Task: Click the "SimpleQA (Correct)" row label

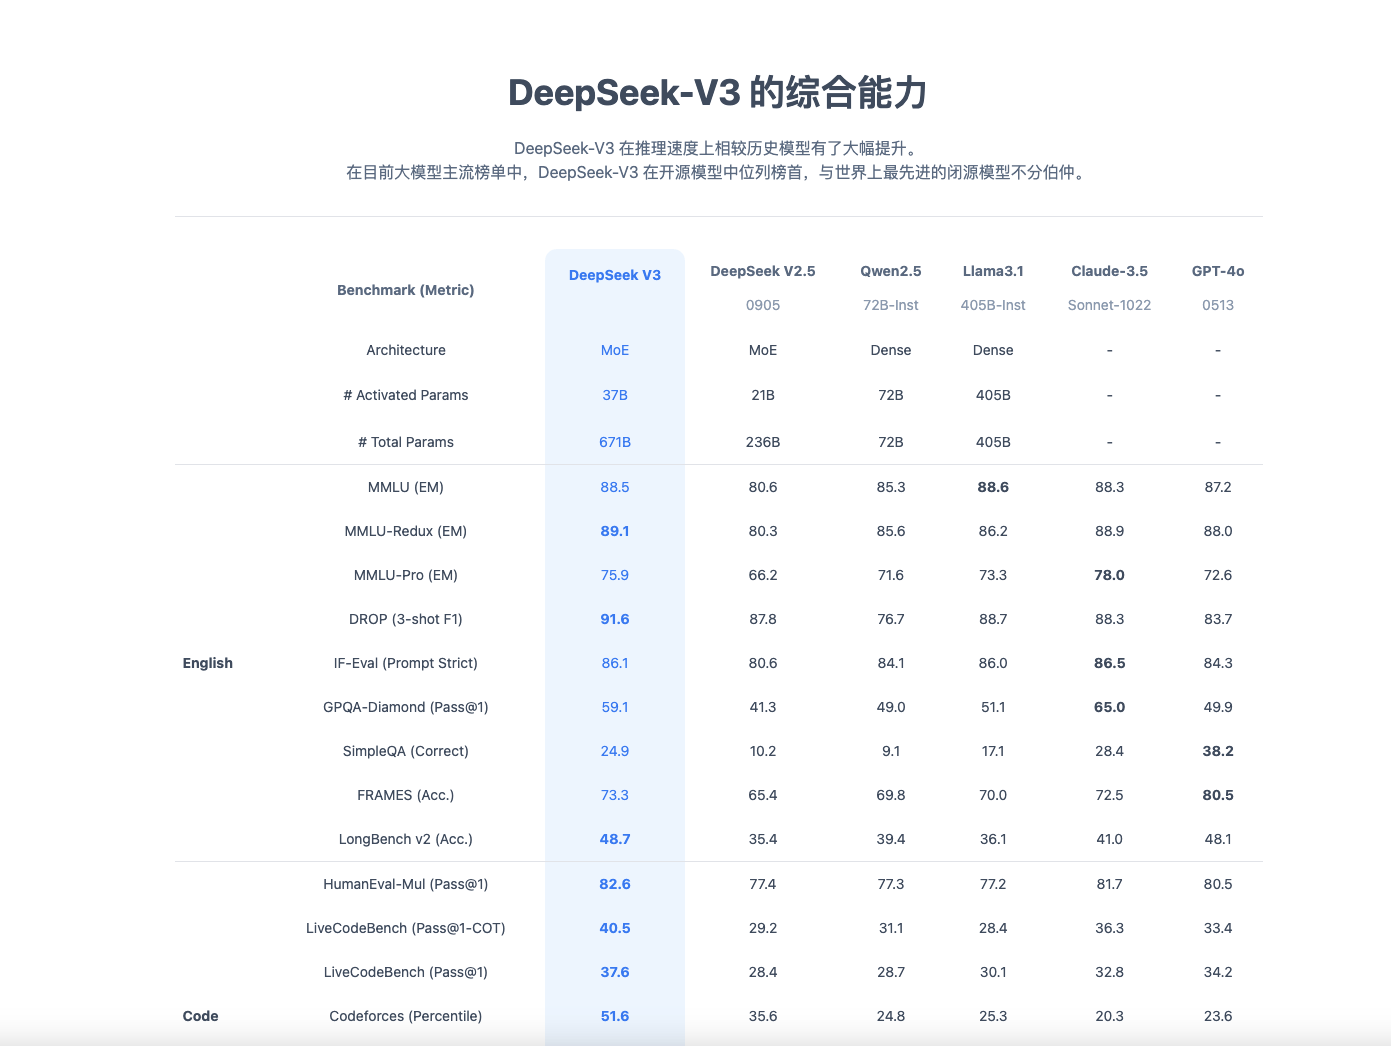Action: point(406,751)
